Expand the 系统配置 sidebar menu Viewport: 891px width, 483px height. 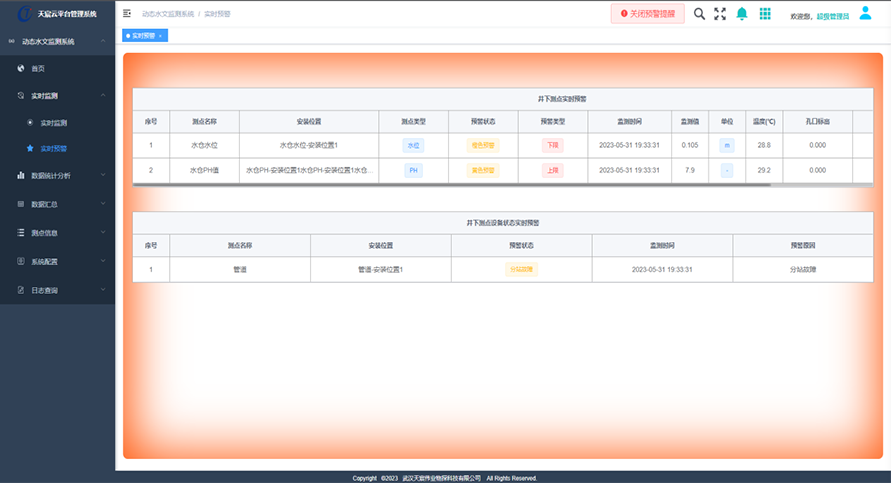57,262
